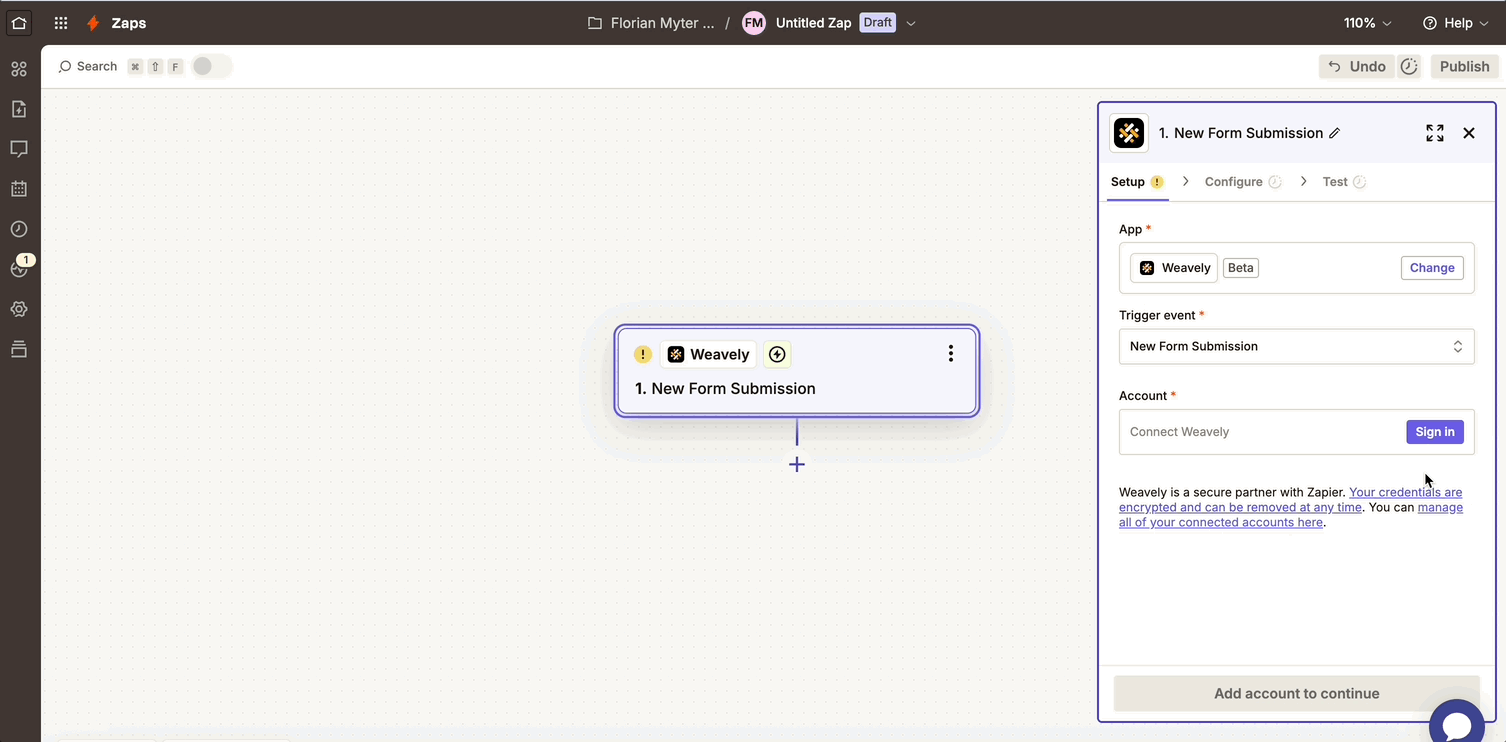Switch to the Test tab

pyautogui.click(x=1344, y=182)
